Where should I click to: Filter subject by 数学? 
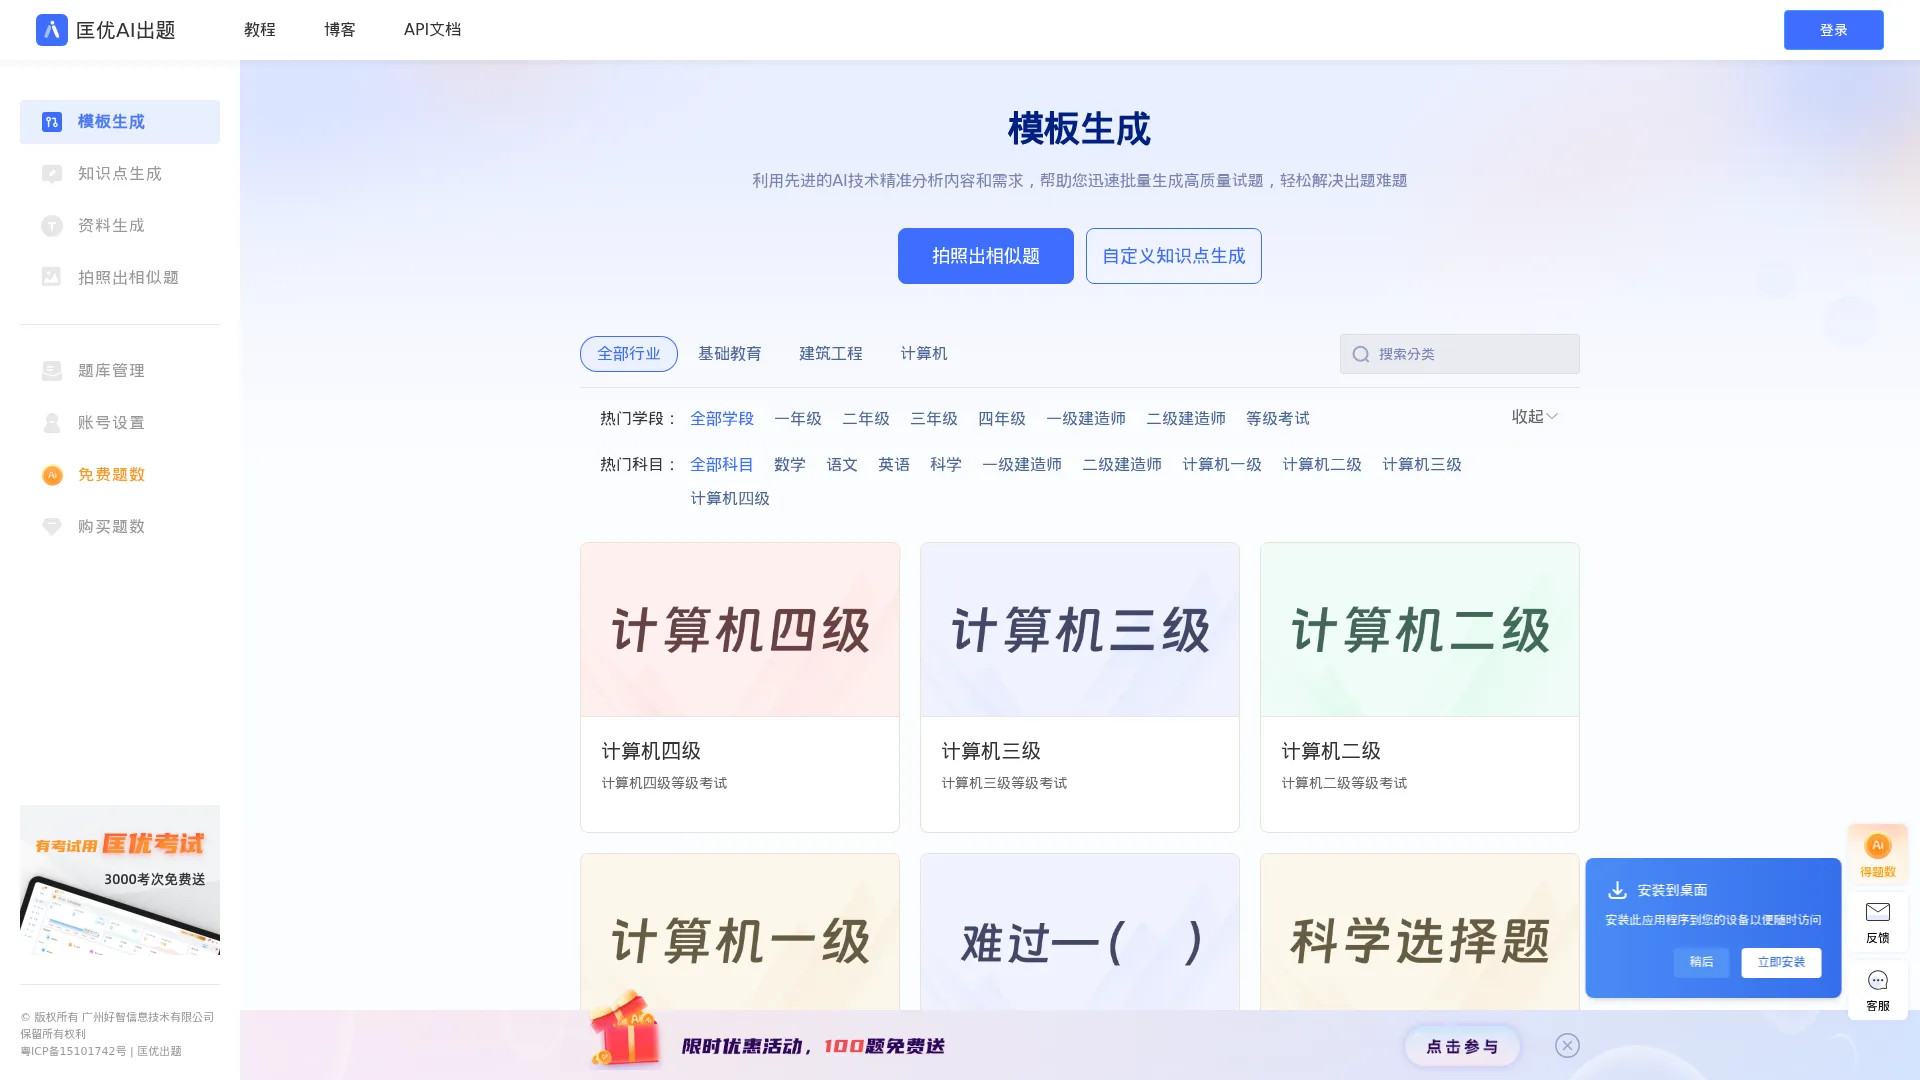pos(790,465)
